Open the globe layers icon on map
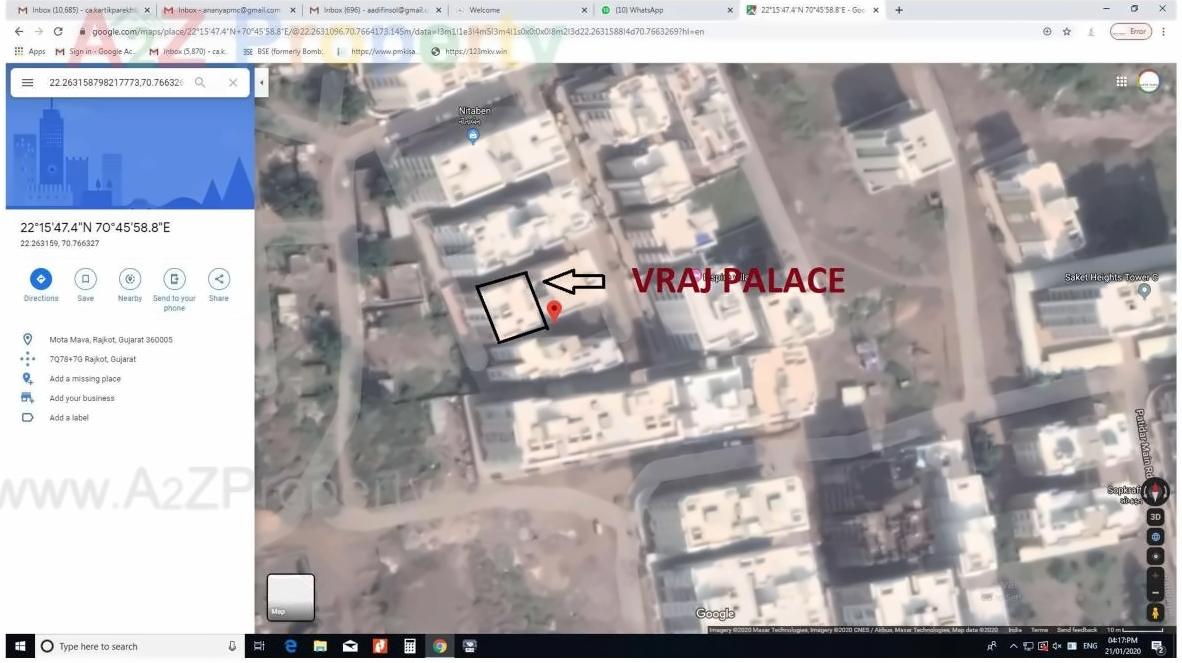This screenshot has width=1182, height=663. pyautogui.click(x=1155, y=536)
